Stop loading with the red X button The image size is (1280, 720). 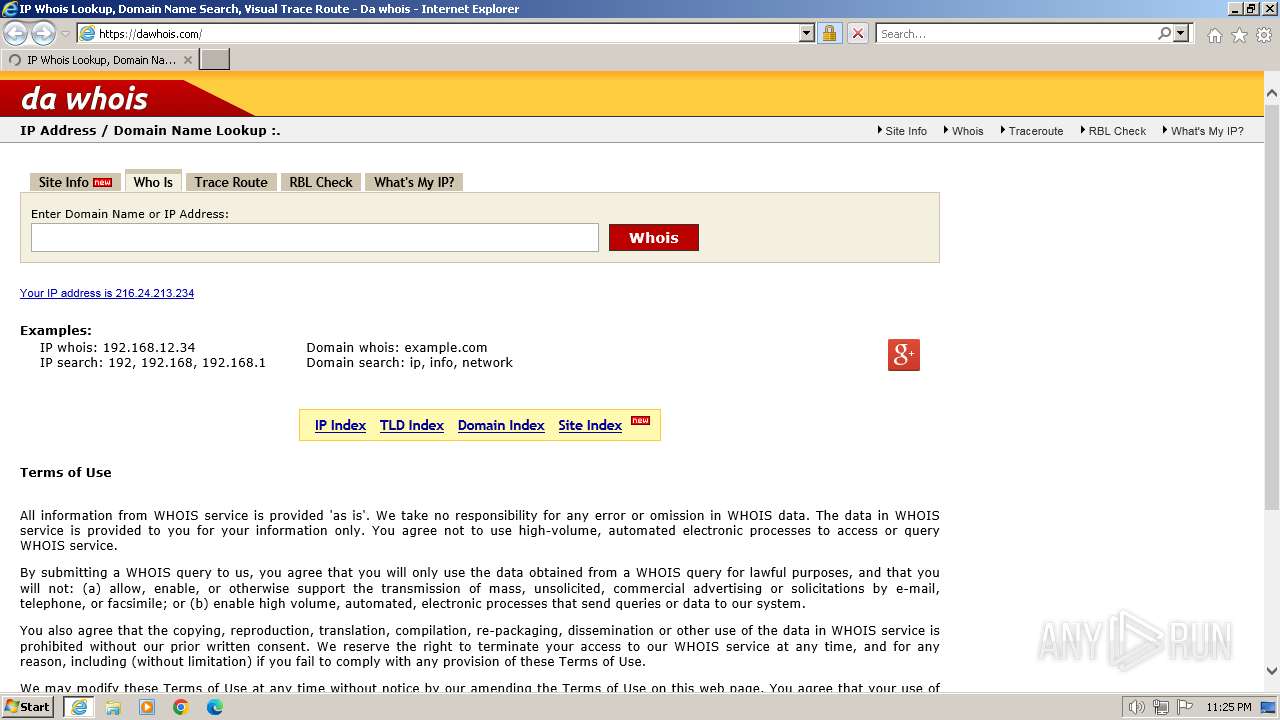[x=857, y=33]
